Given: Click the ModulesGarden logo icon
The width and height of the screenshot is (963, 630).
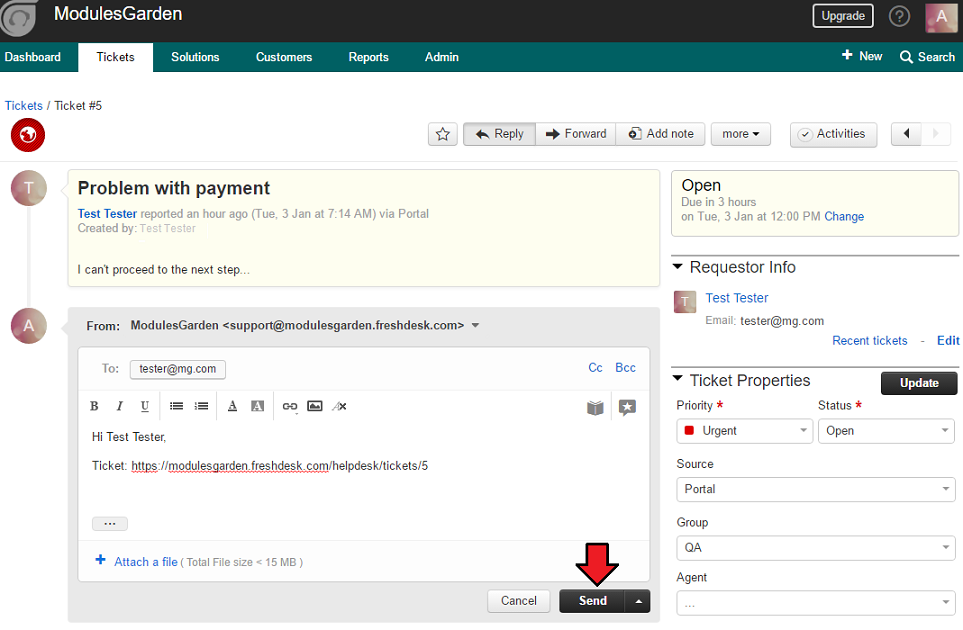Looking at the screenshot, I should tap(18, 17).
